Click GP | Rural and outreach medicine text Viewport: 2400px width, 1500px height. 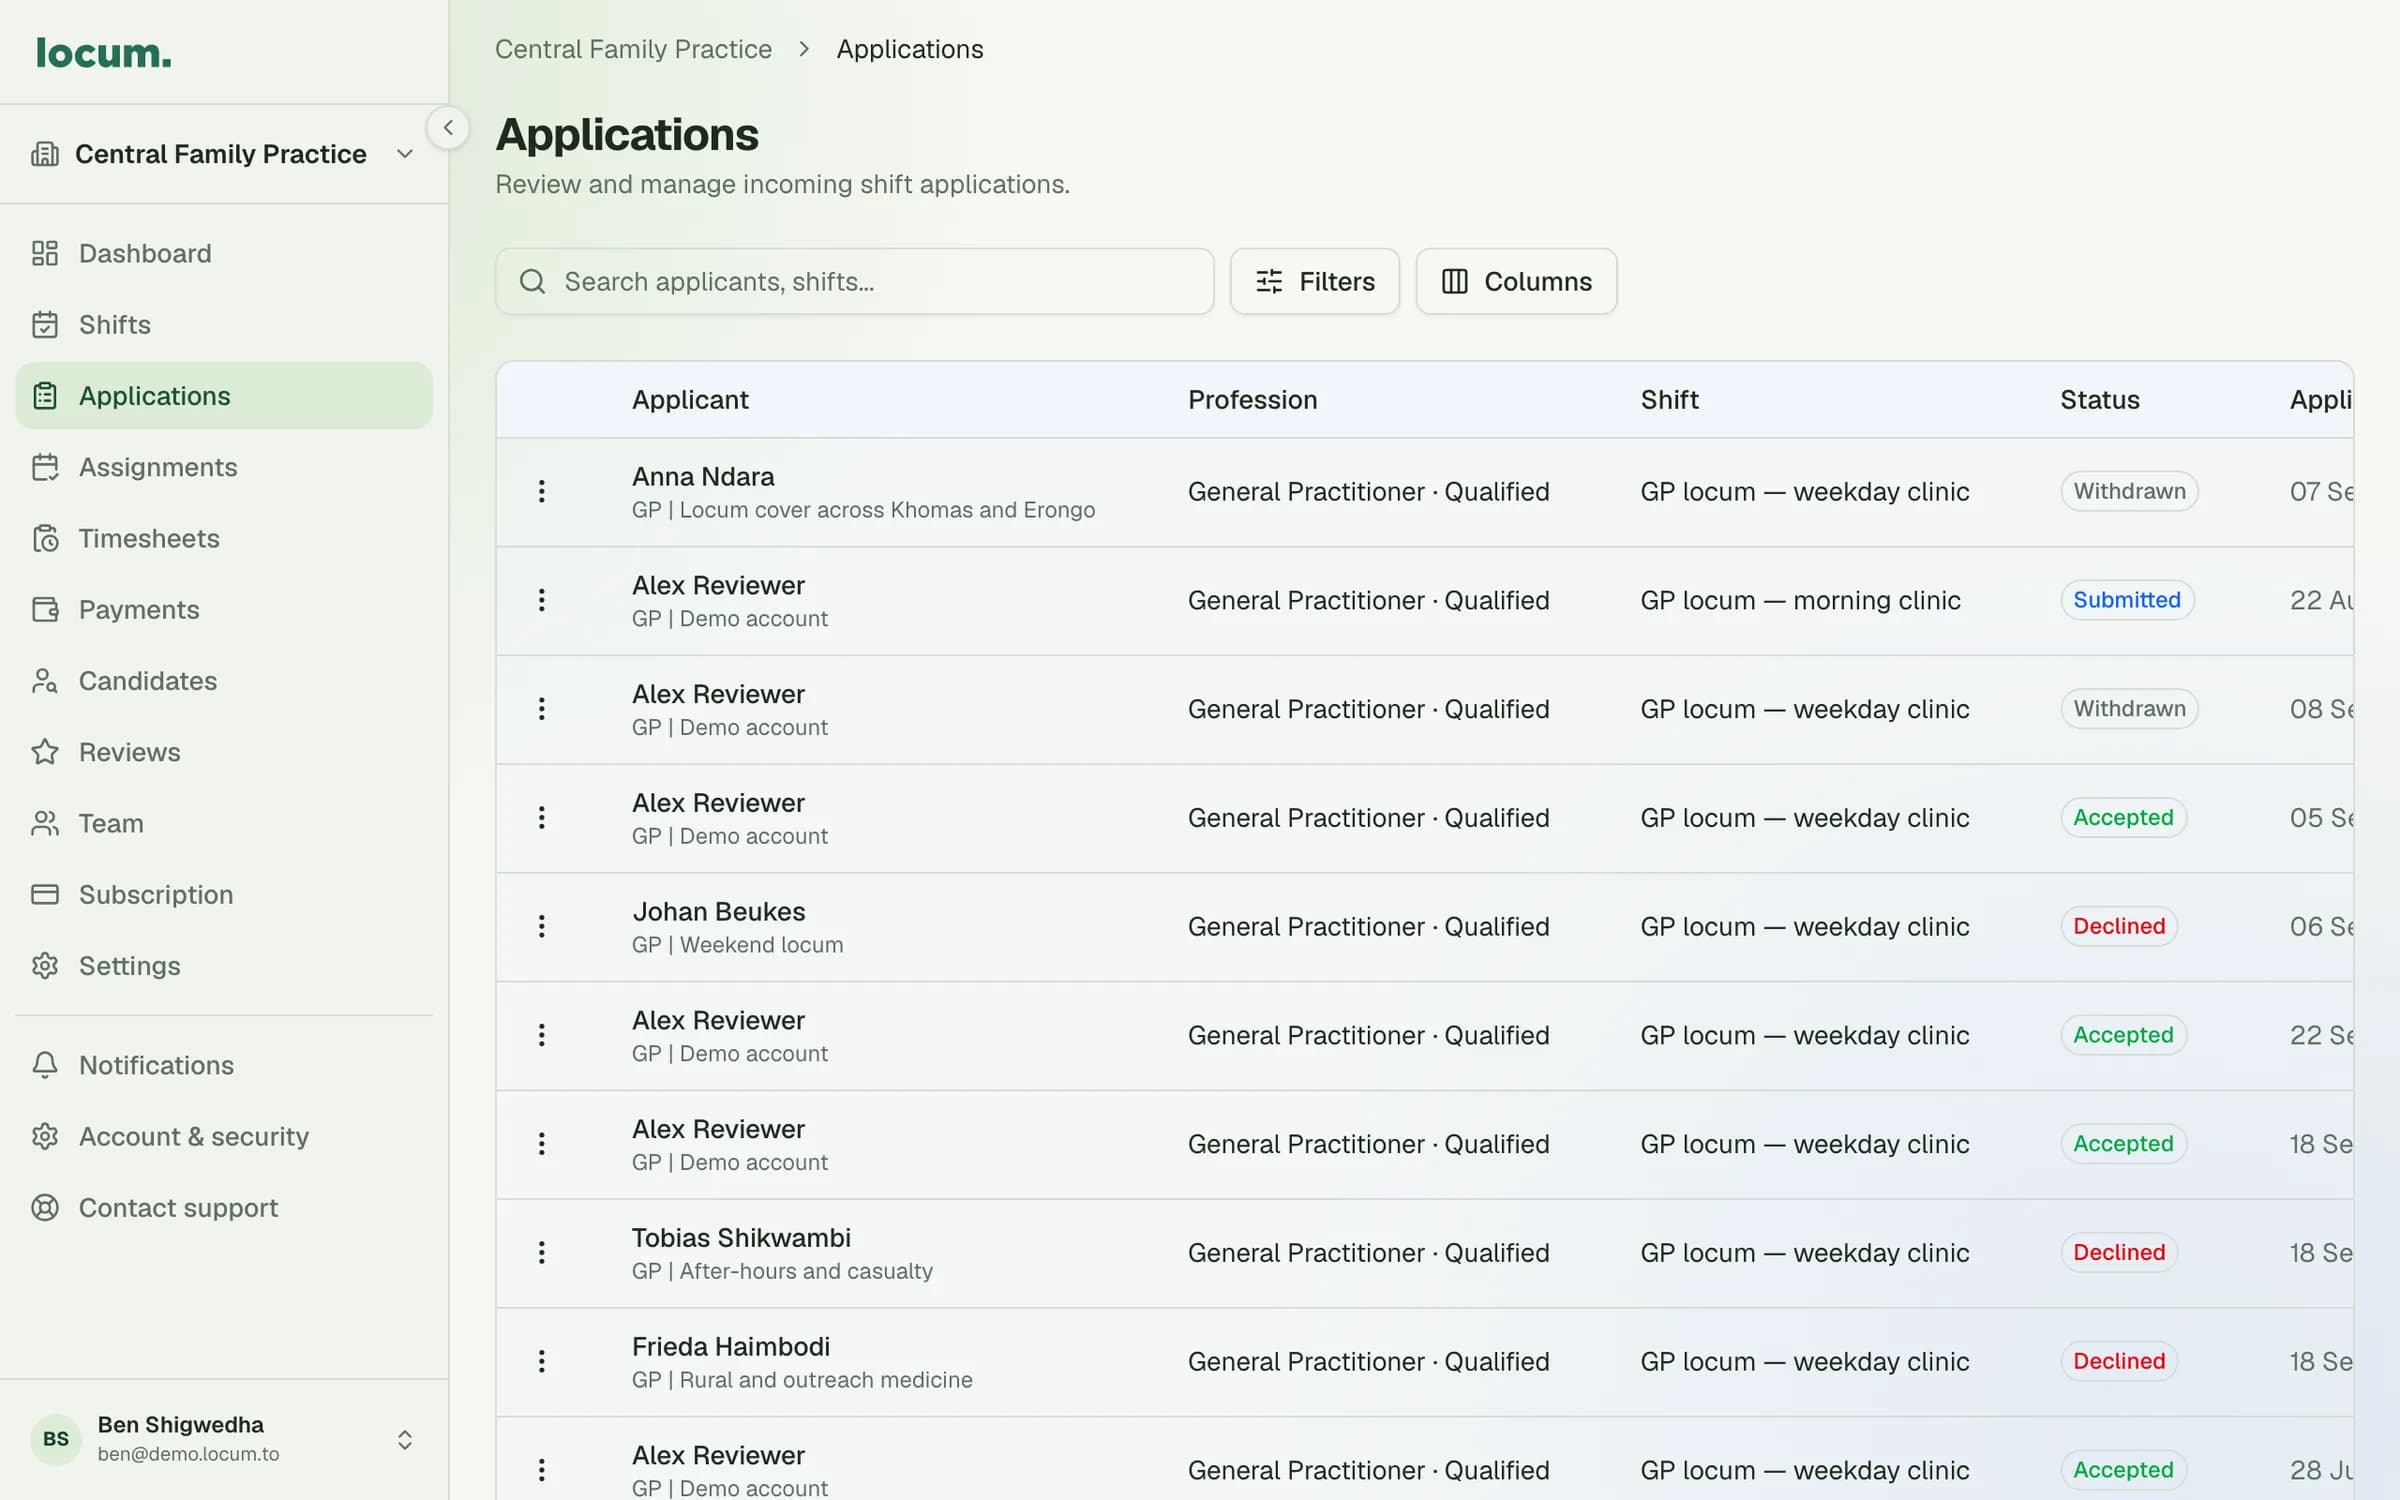click(802, 1380)
